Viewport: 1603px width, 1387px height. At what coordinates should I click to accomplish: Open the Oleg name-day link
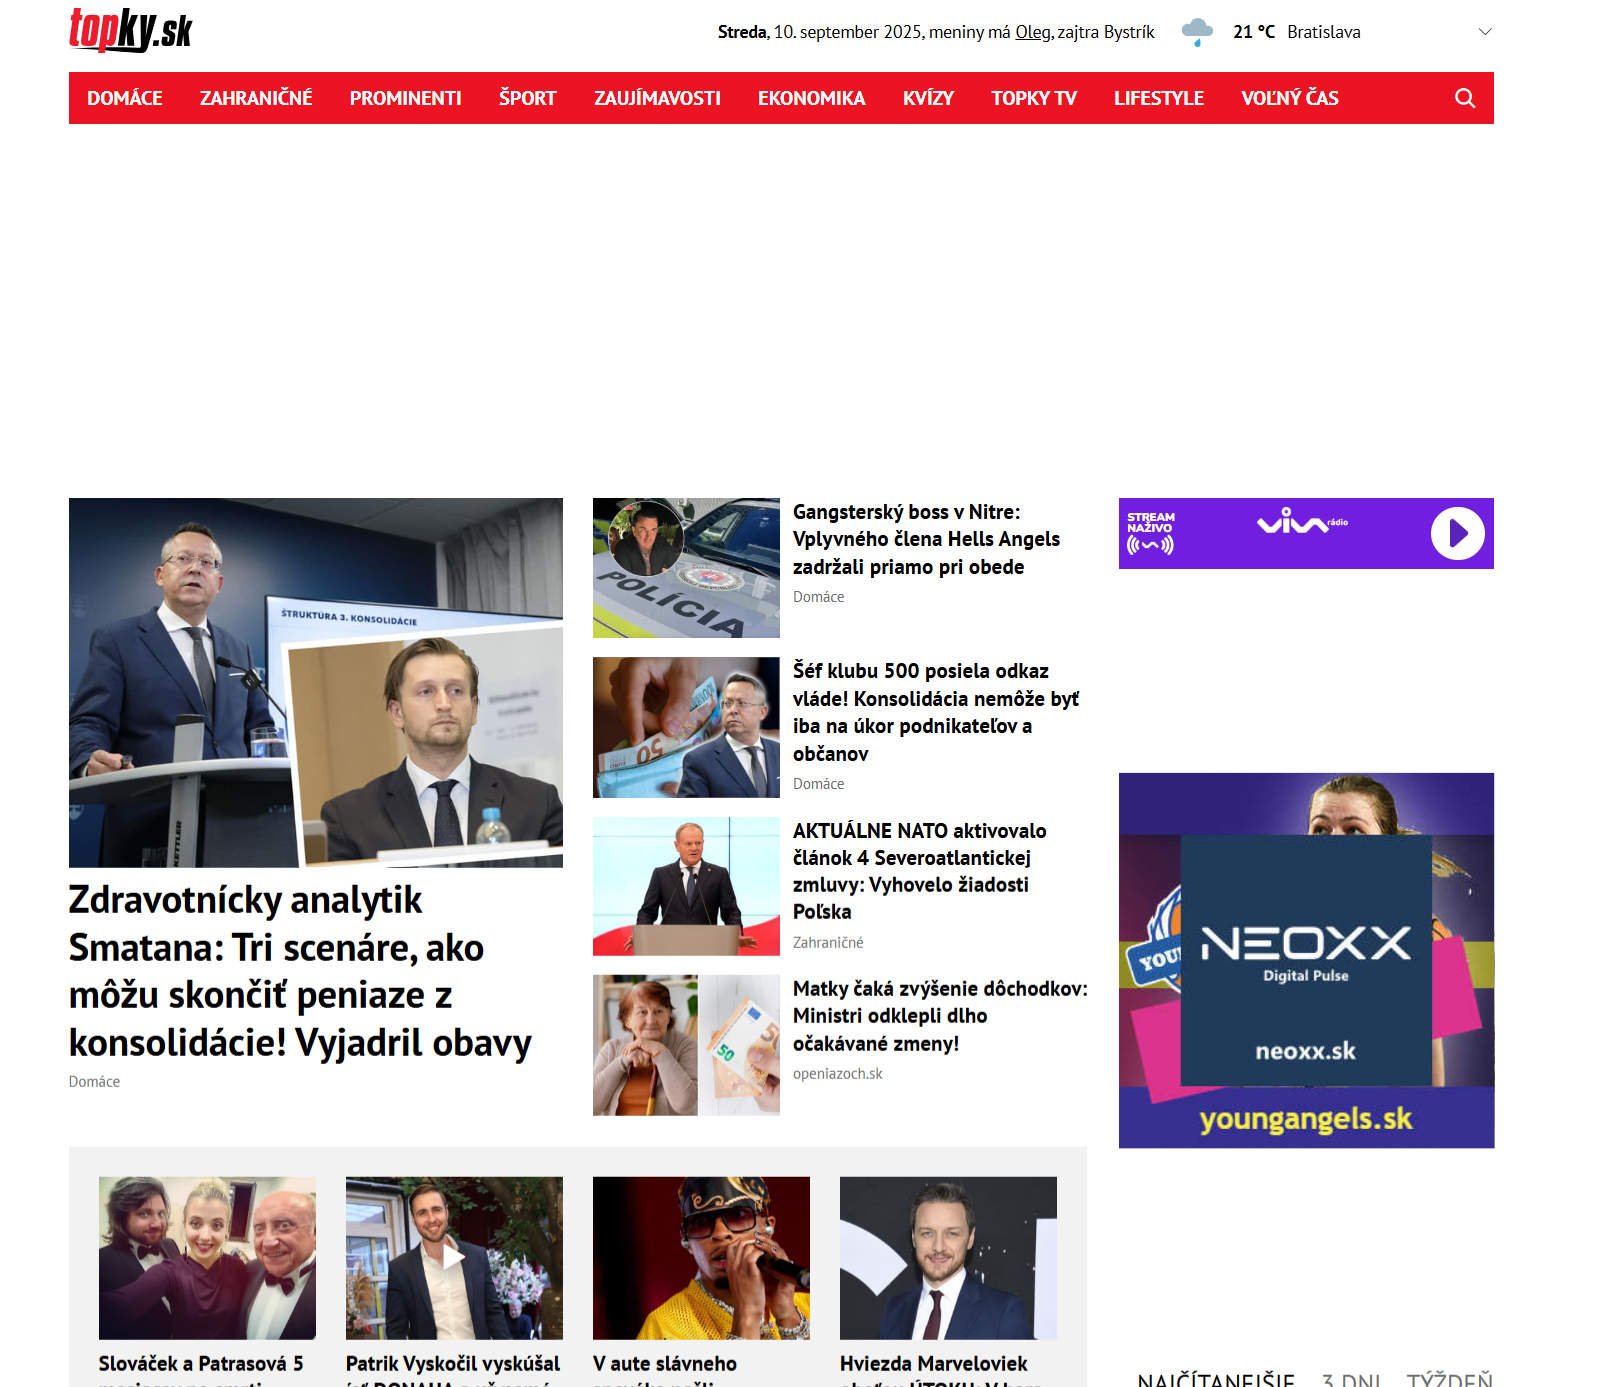(x=1033, y=32)
